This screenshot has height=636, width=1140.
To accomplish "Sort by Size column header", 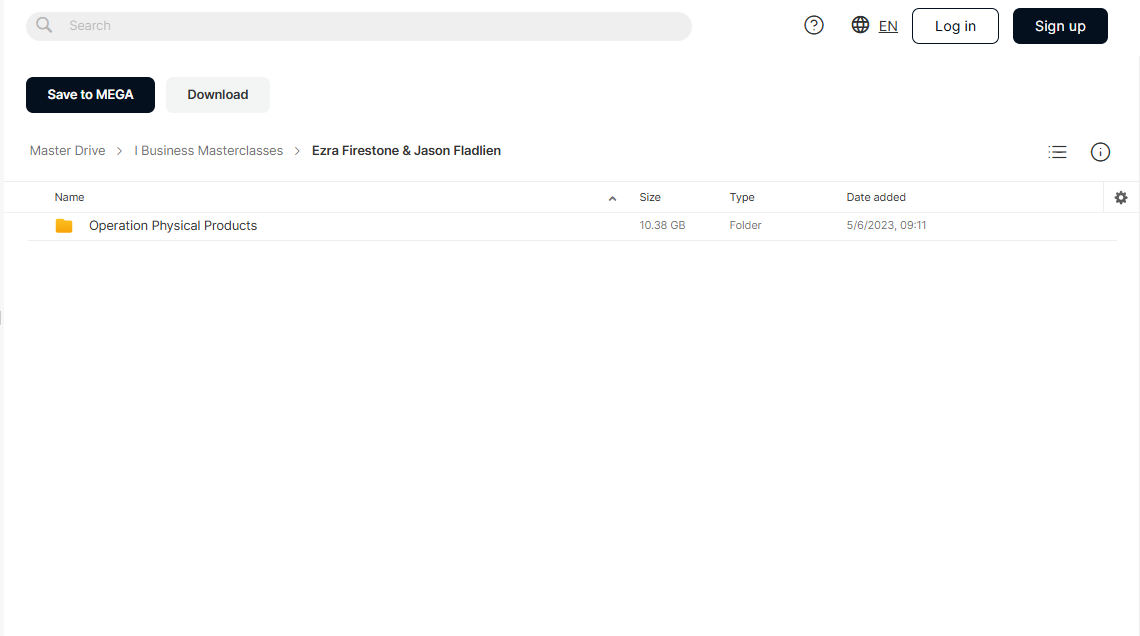I will (x=650, y=197).
